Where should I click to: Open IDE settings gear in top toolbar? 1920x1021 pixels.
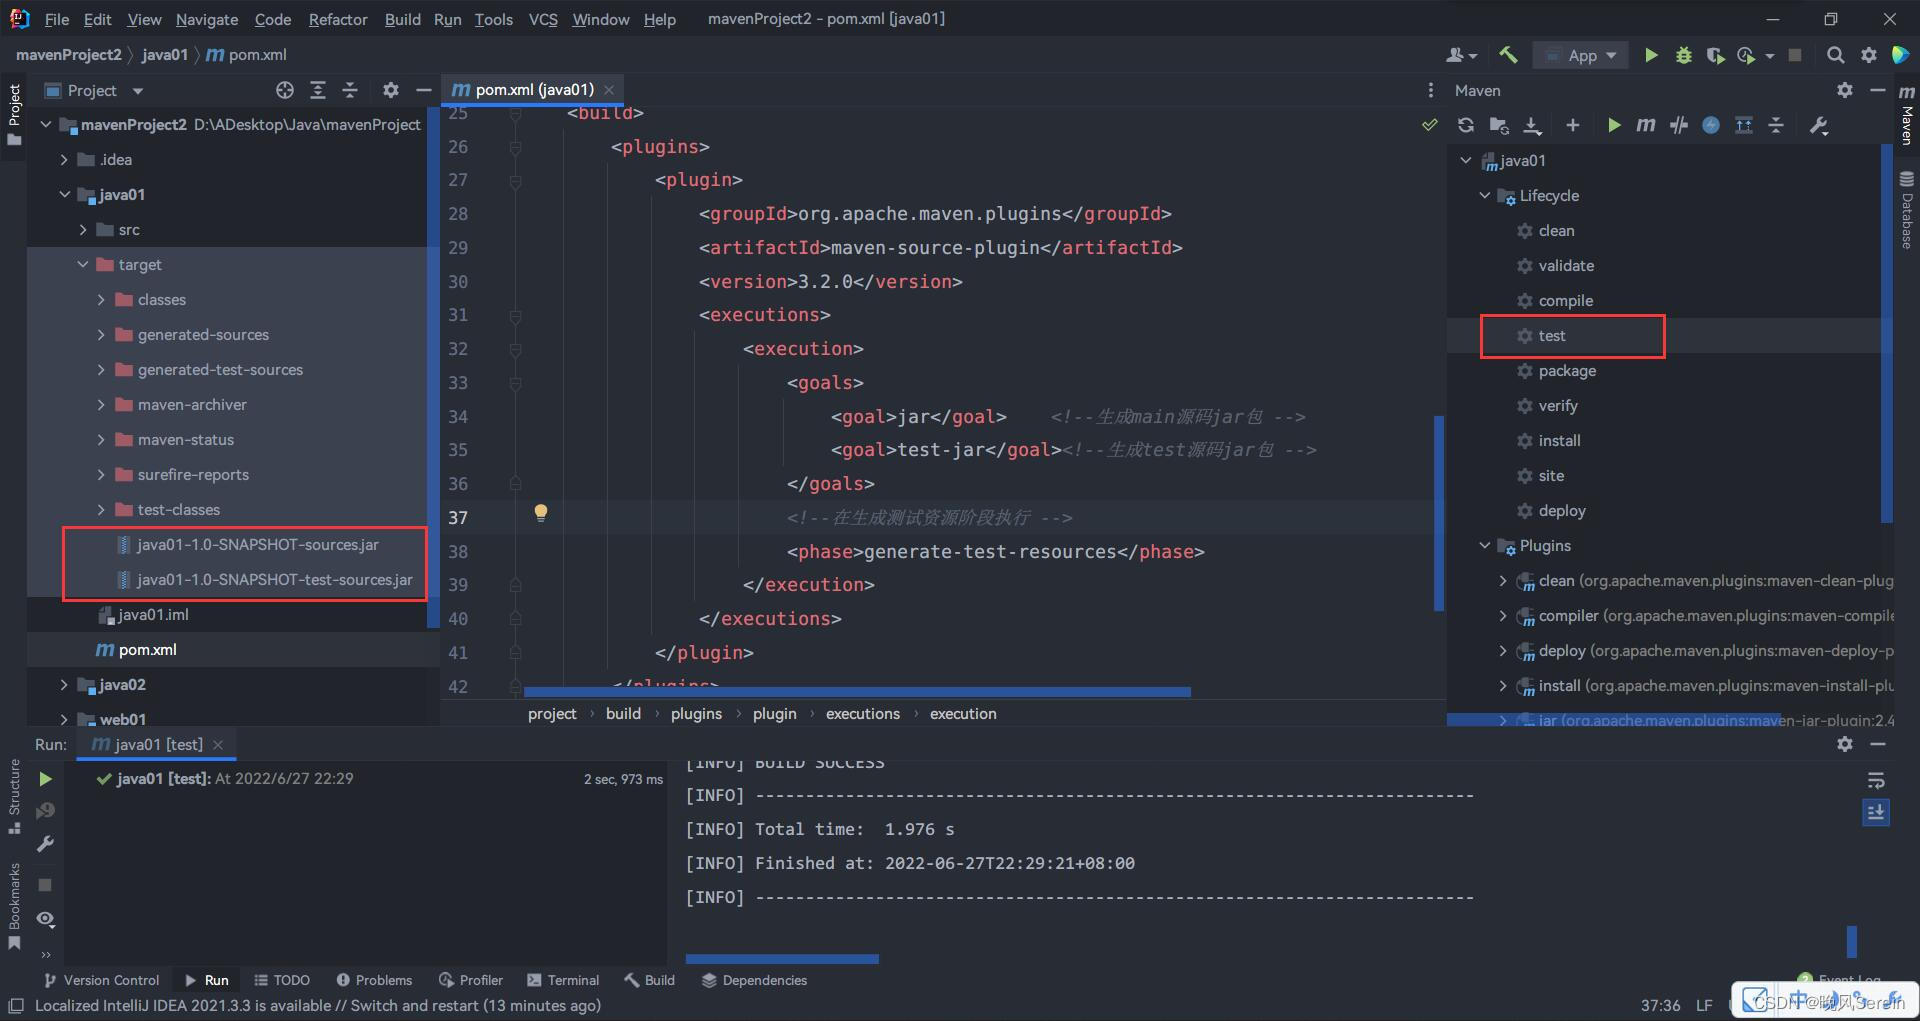click(1868, 55)
